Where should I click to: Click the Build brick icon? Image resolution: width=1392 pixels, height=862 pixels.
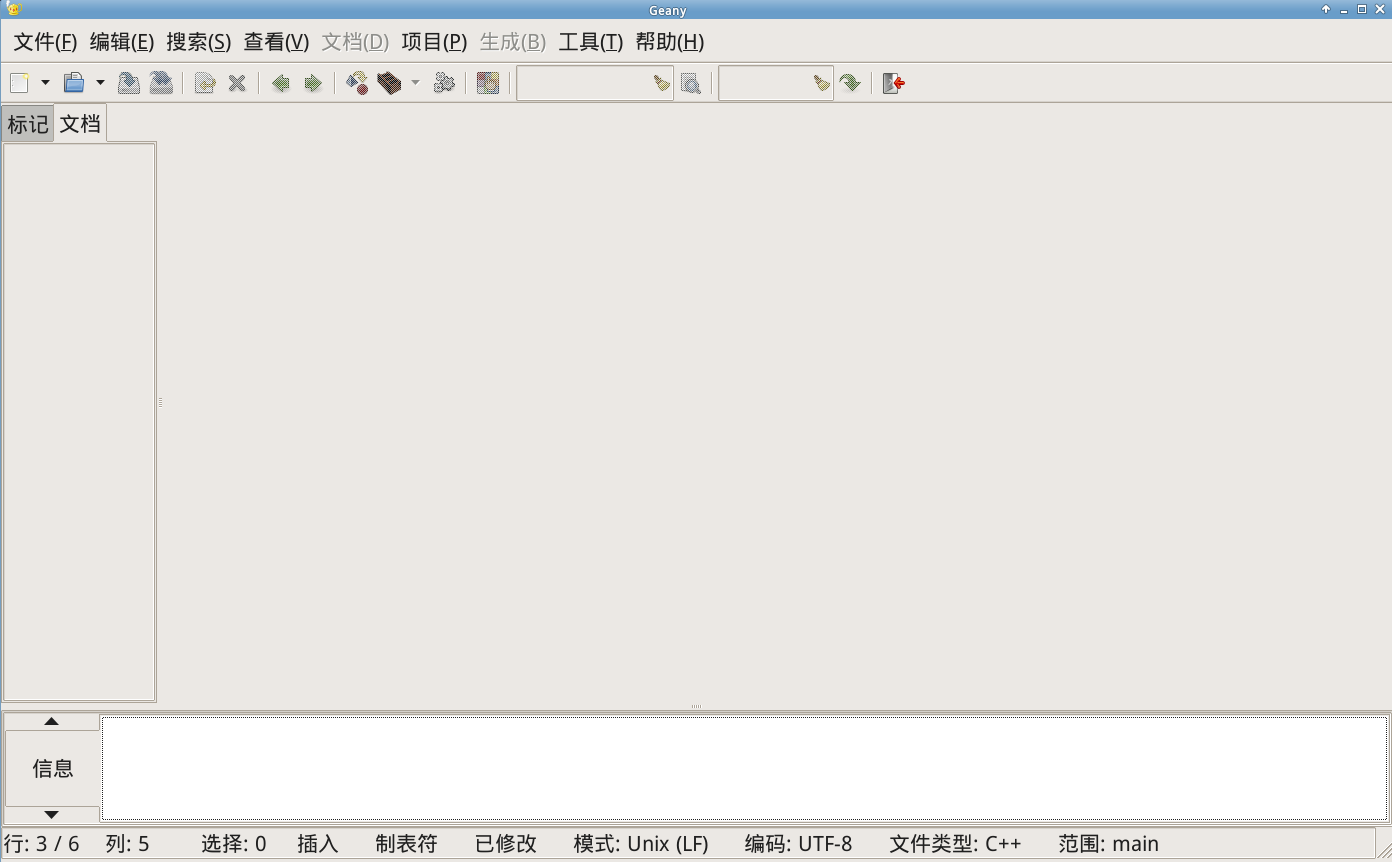click(389, 83)
